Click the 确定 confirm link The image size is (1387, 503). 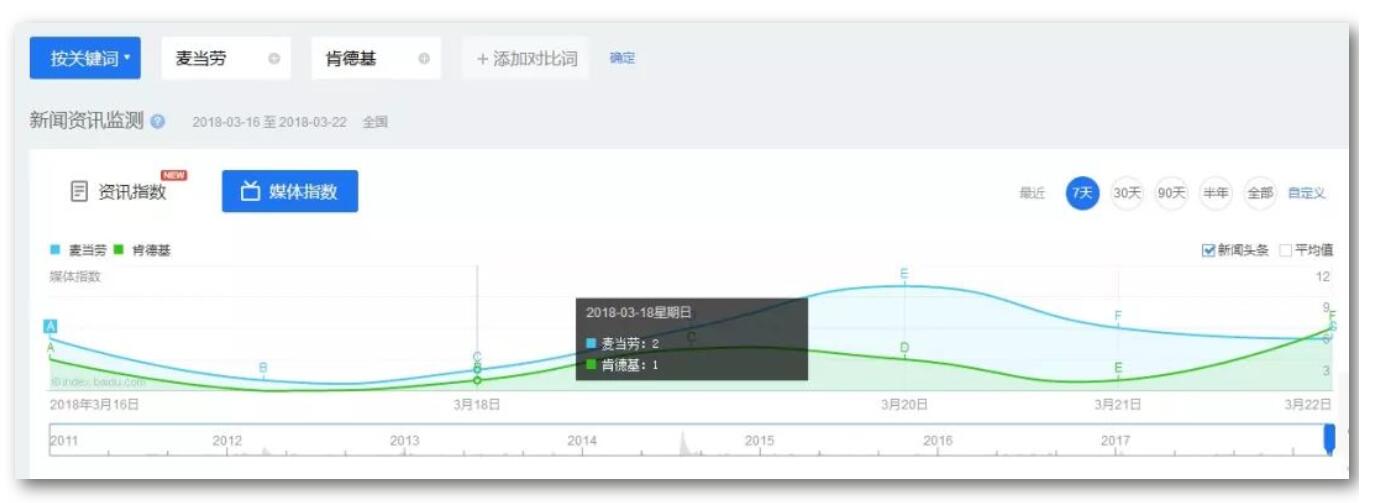622,59
